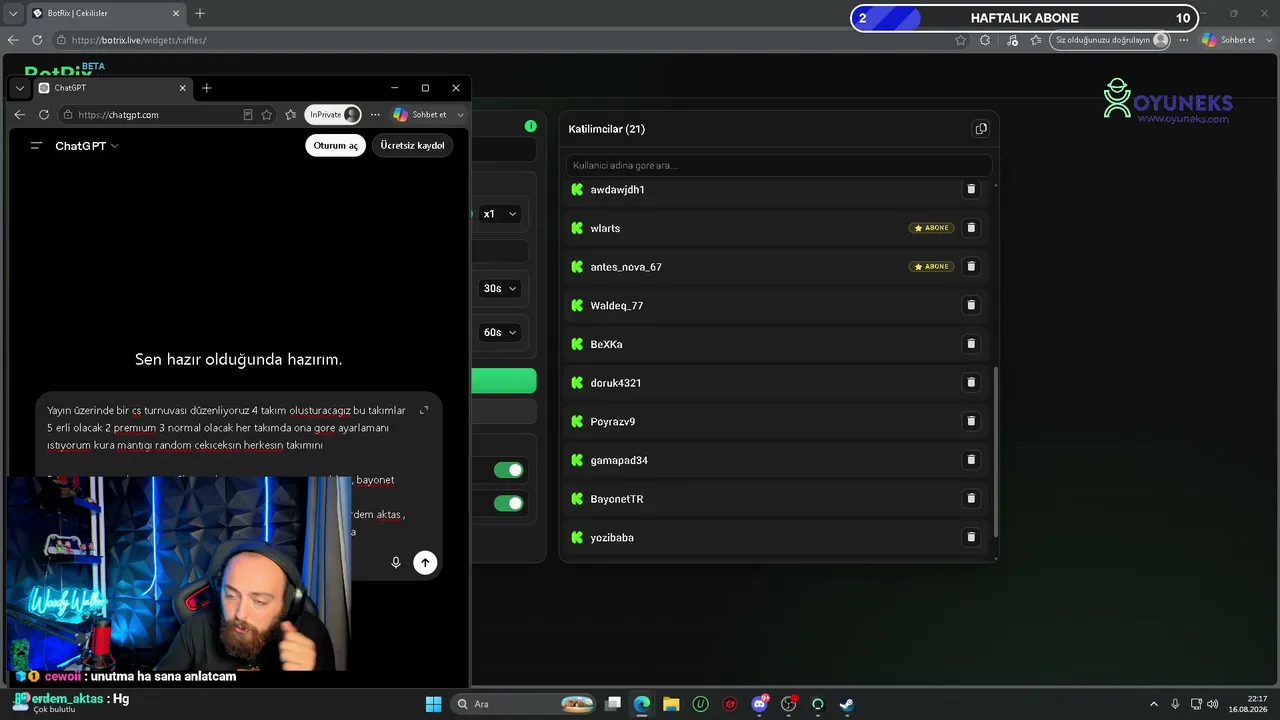The width and height of the screenshot is (1280, 720).
Task: Click the microphone icon in ChatGPT prompt box
Action: [x=396, y=563]
